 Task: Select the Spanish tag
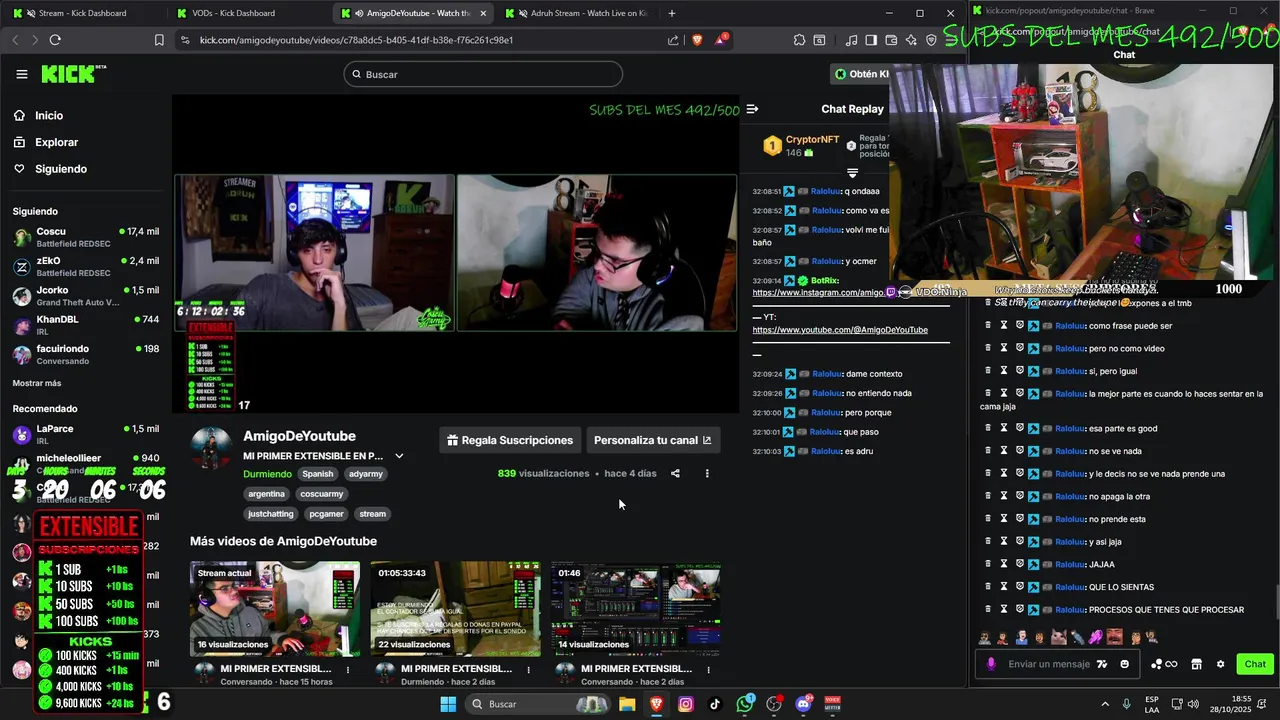tap(318, 474)
